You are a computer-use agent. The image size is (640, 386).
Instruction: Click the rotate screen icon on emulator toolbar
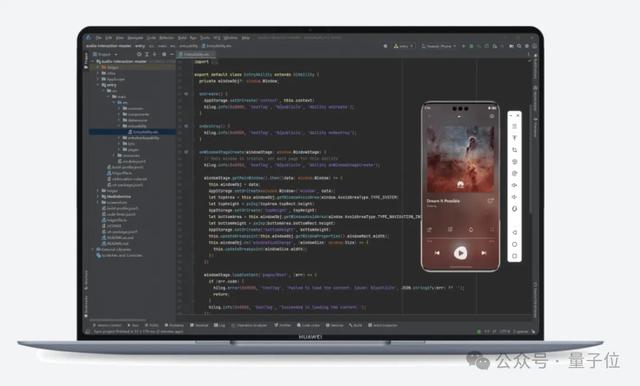tap(515, 150)
